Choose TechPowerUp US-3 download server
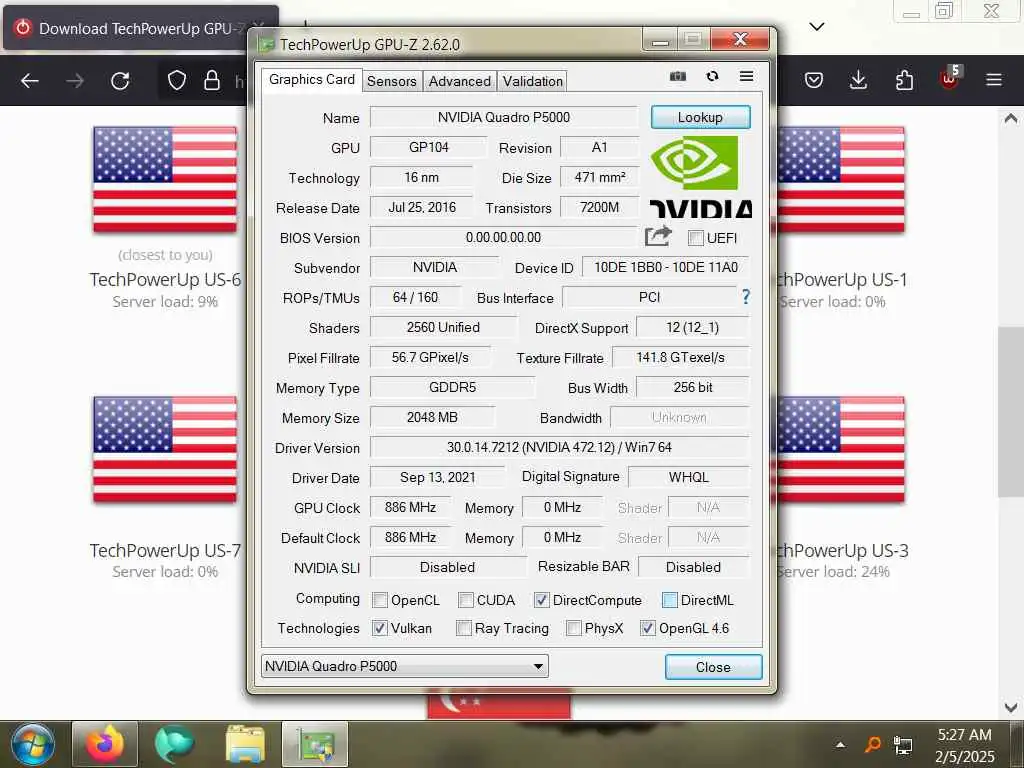 (841, 551)
